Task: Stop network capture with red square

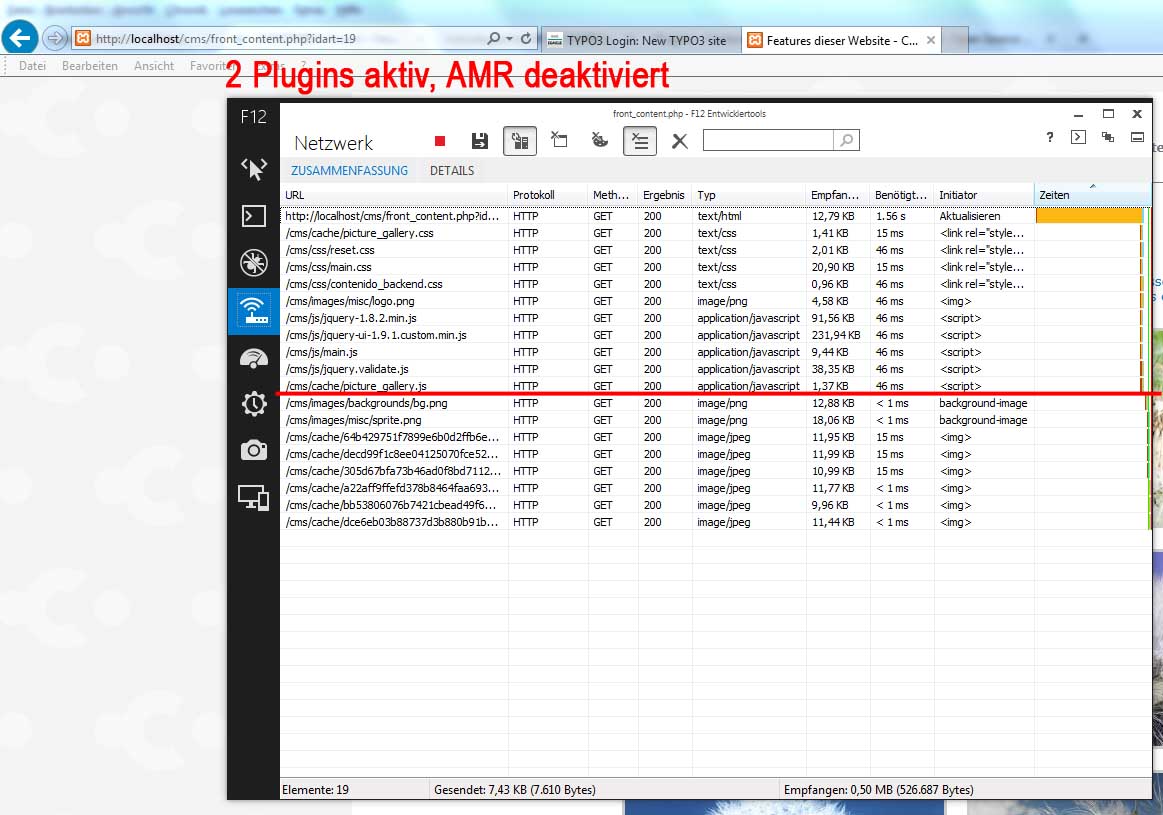Action: click(x=439, y=141)
